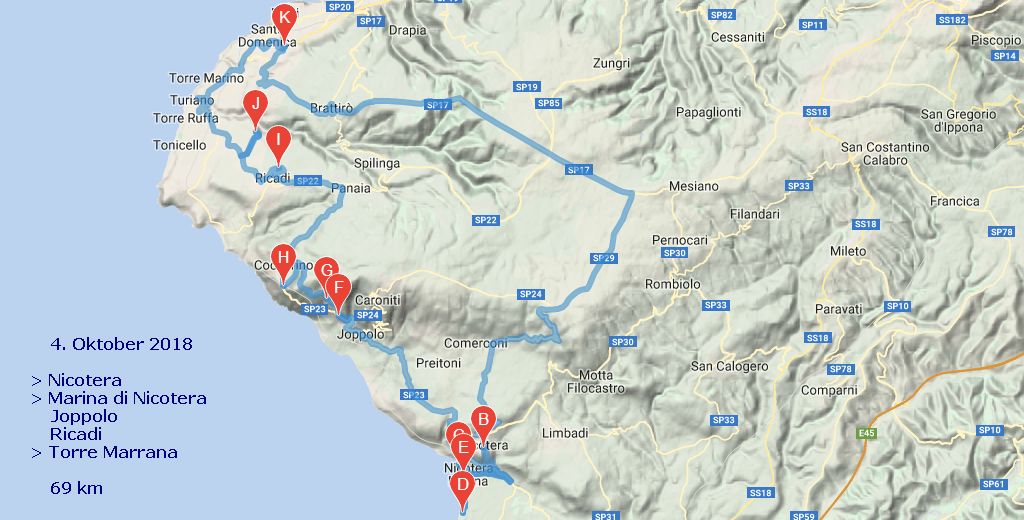This screenshot has height=520, width=1024.
Task: Click the 'Torre Marrana' list entry
Action: point(113,452)
